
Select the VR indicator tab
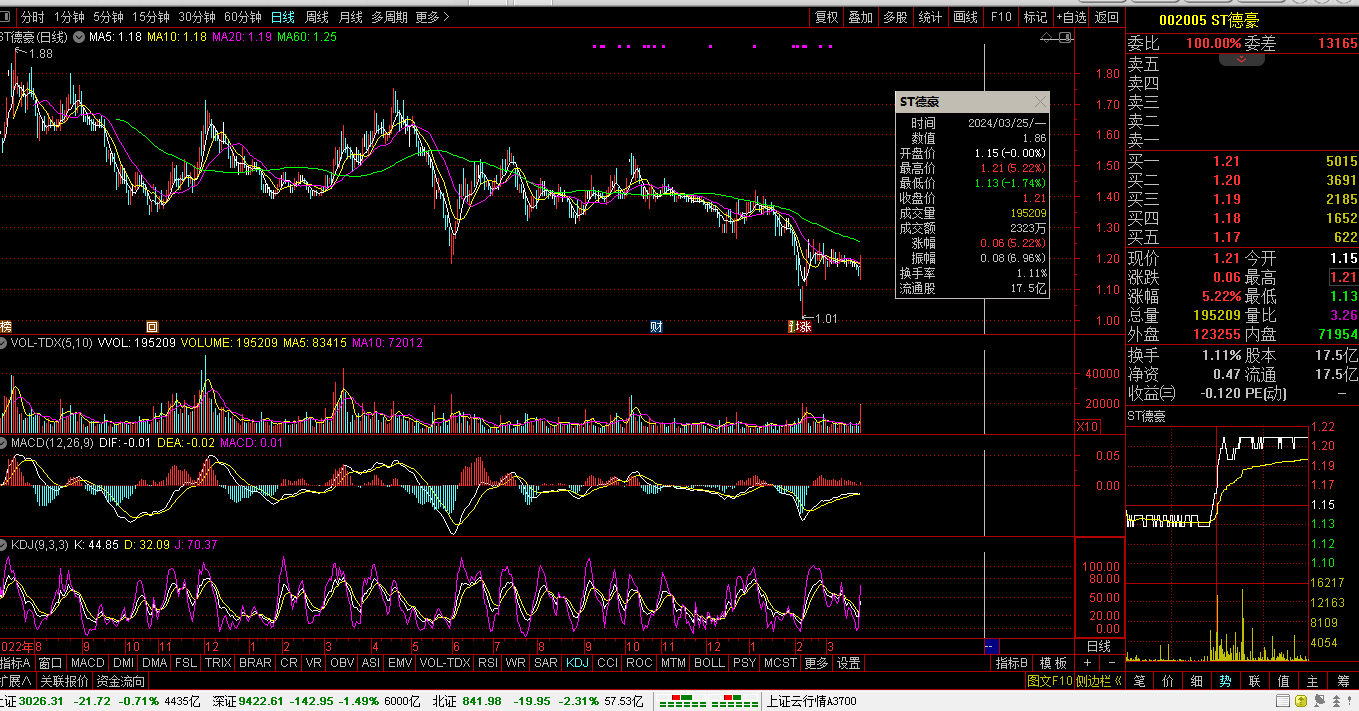pyautogui.click(x=314, y=663)
